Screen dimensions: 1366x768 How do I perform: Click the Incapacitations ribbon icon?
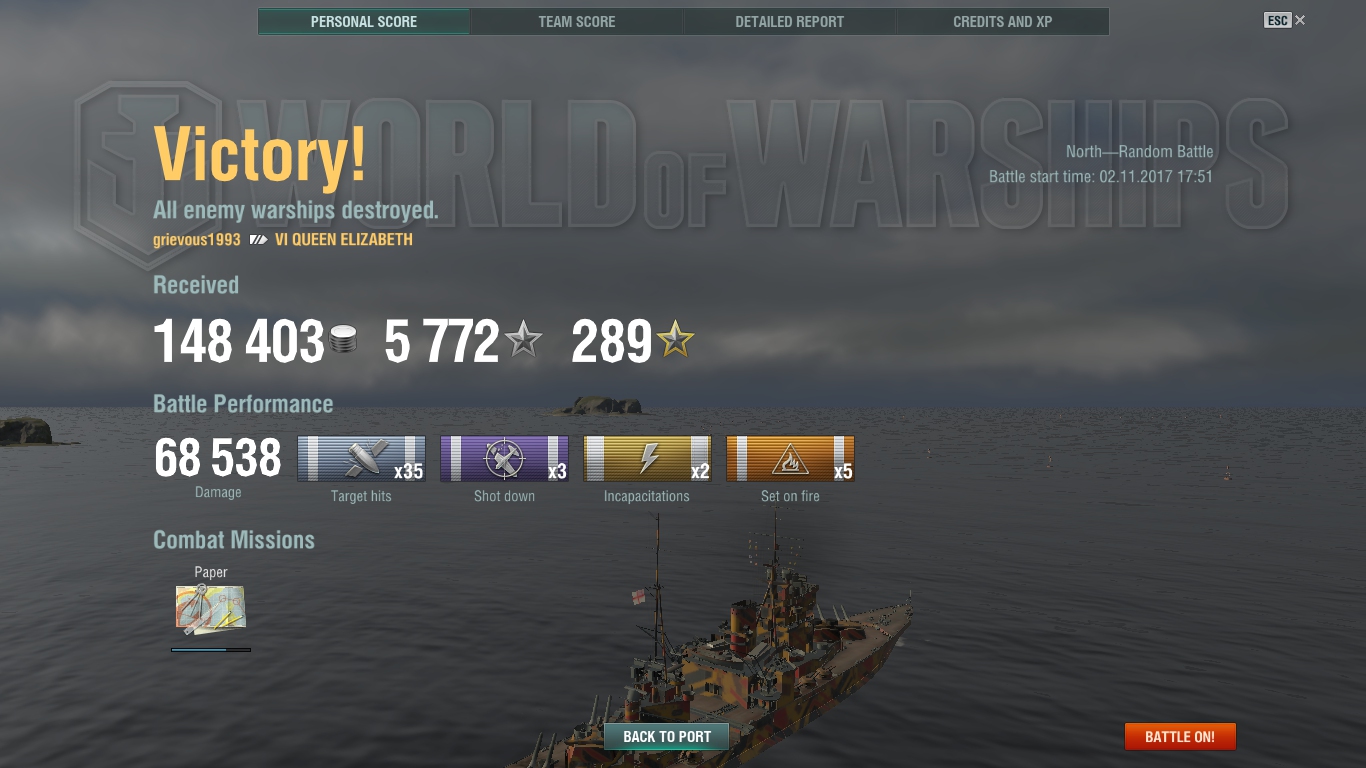(x=647, y=459)
